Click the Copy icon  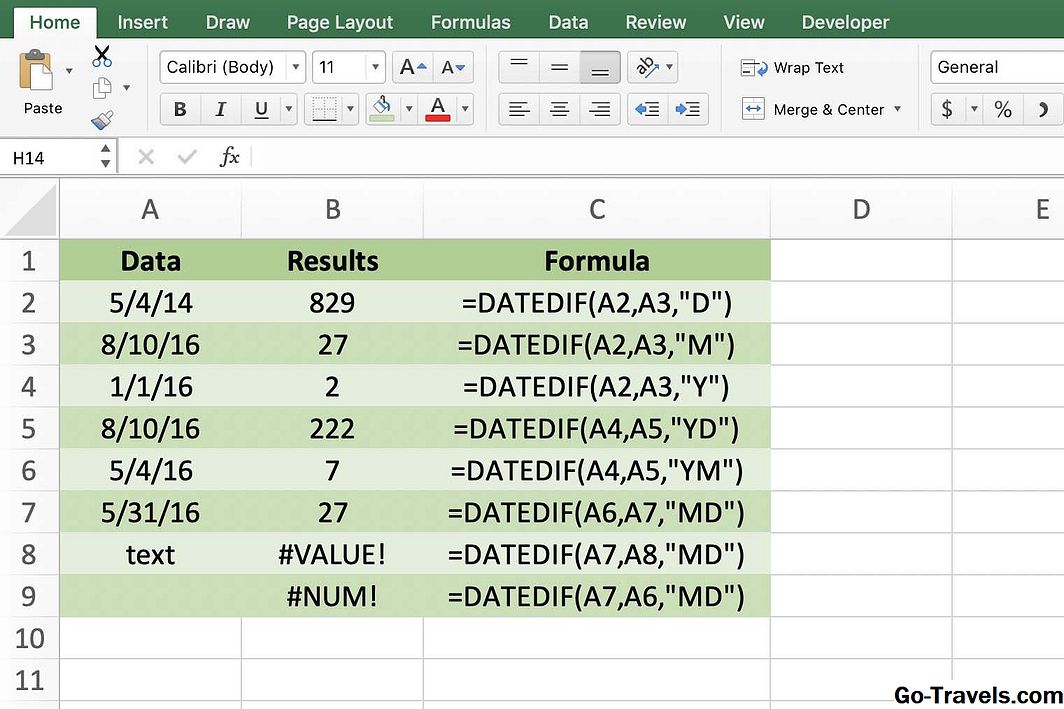[x=101, y=88]
